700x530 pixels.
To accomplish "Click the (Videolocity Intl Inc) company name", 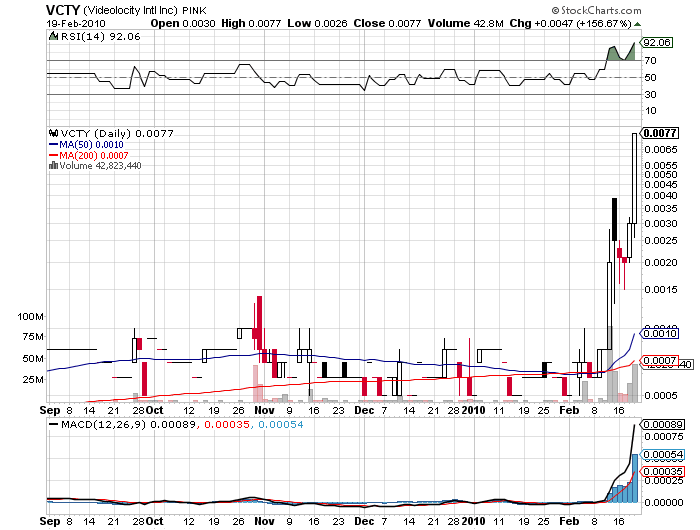I will [x=130, y=10].
